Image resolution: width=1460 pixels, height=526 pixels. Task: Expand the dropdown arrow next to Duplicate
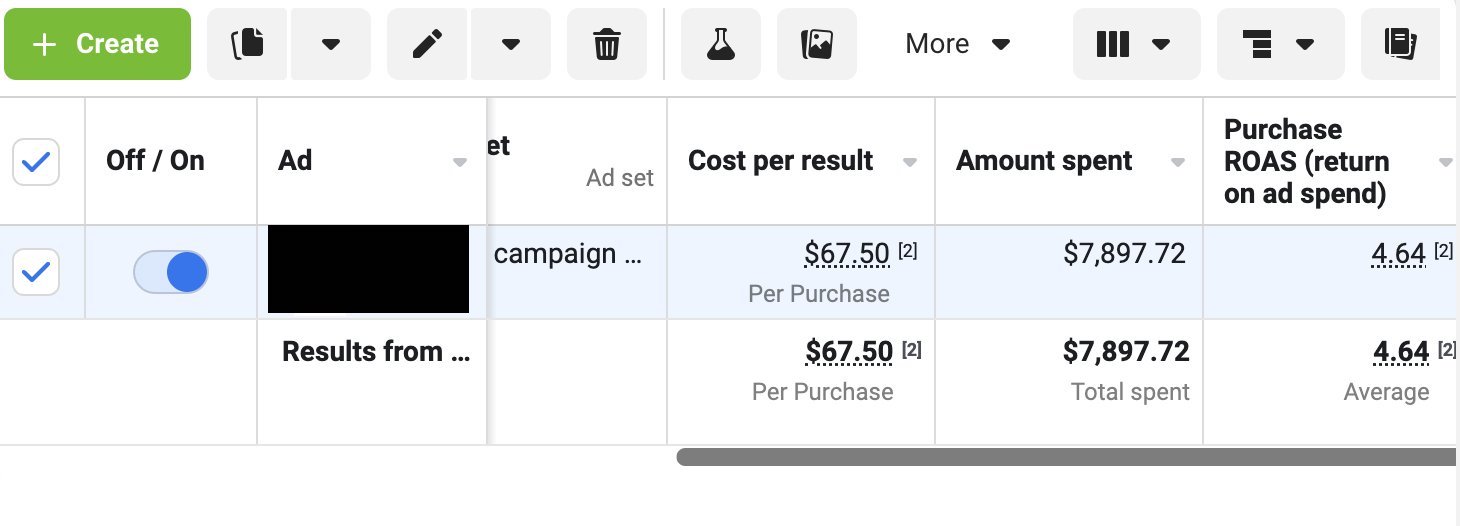tap(330, 44)
